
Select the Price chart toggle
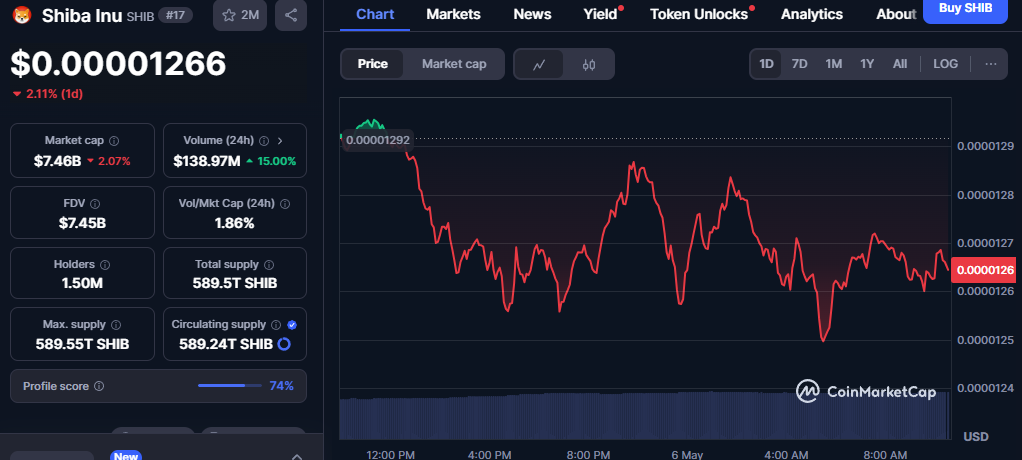tap(372, 64)
